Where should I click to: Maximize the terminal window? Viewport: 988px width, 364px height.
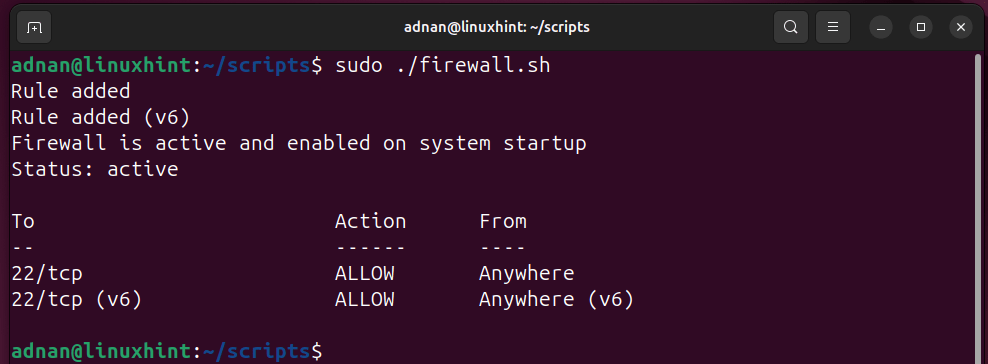click(x=921, y=27)
